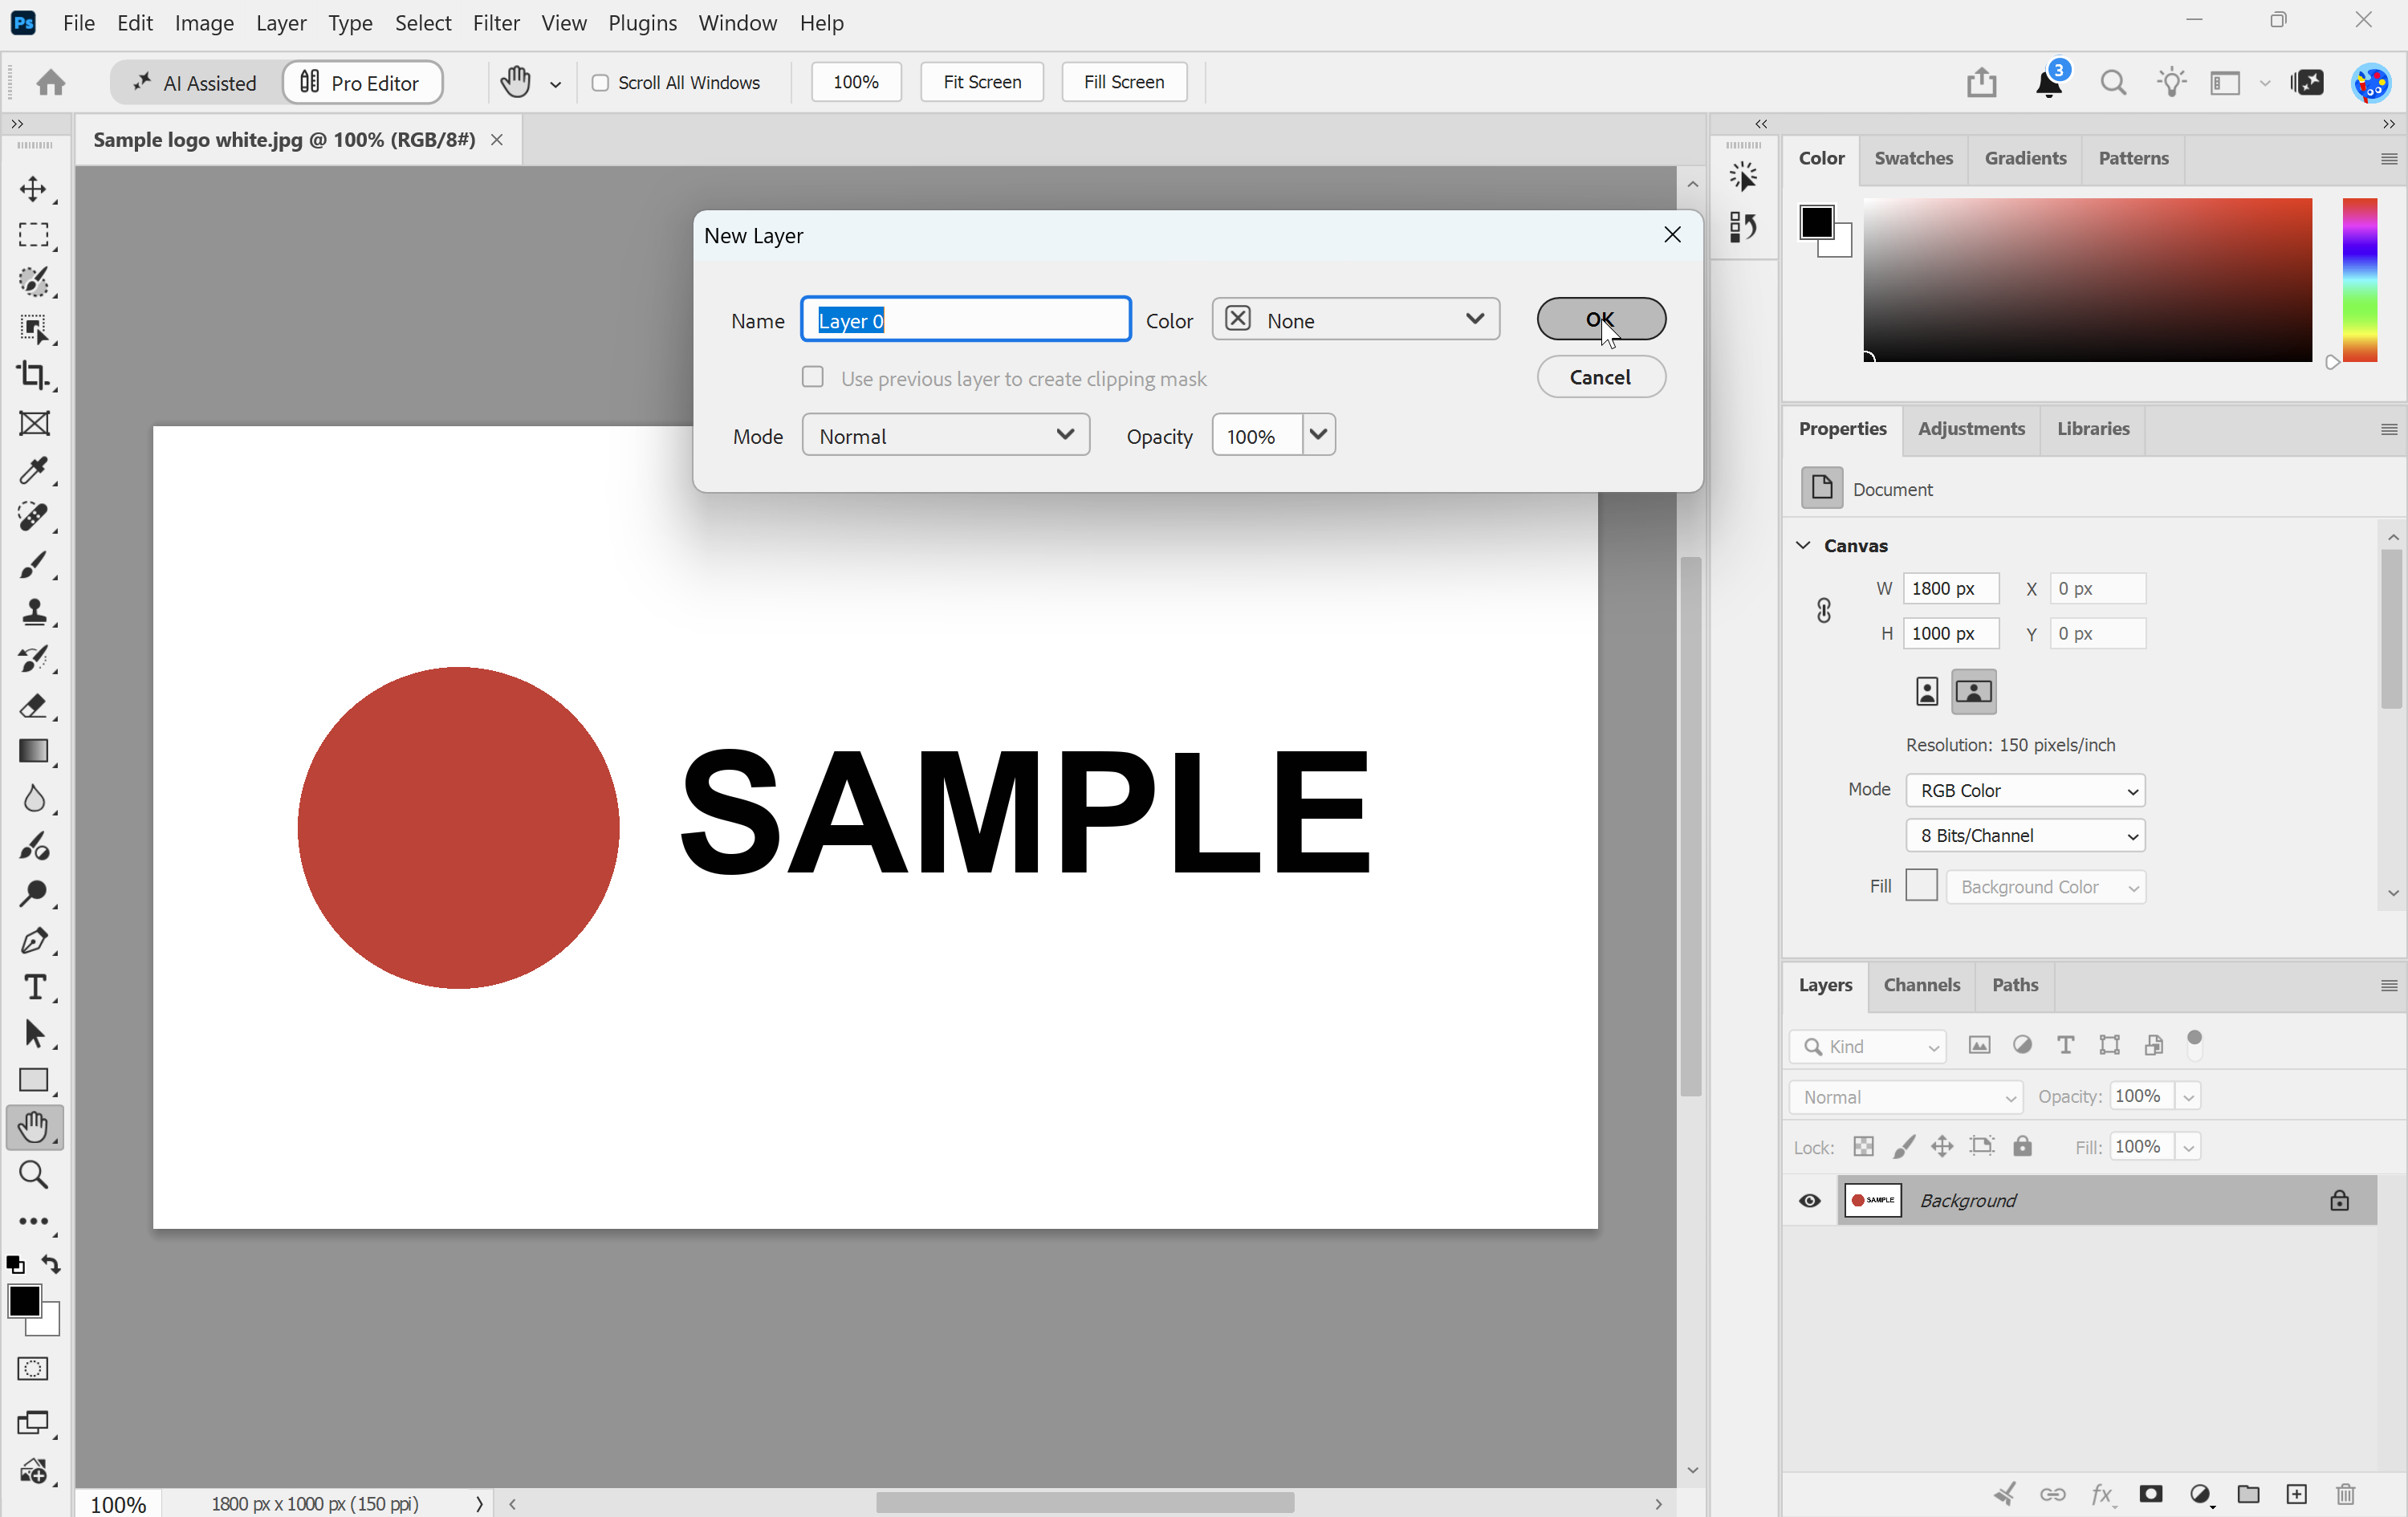Select the Eraser tool

coord(33,706)
